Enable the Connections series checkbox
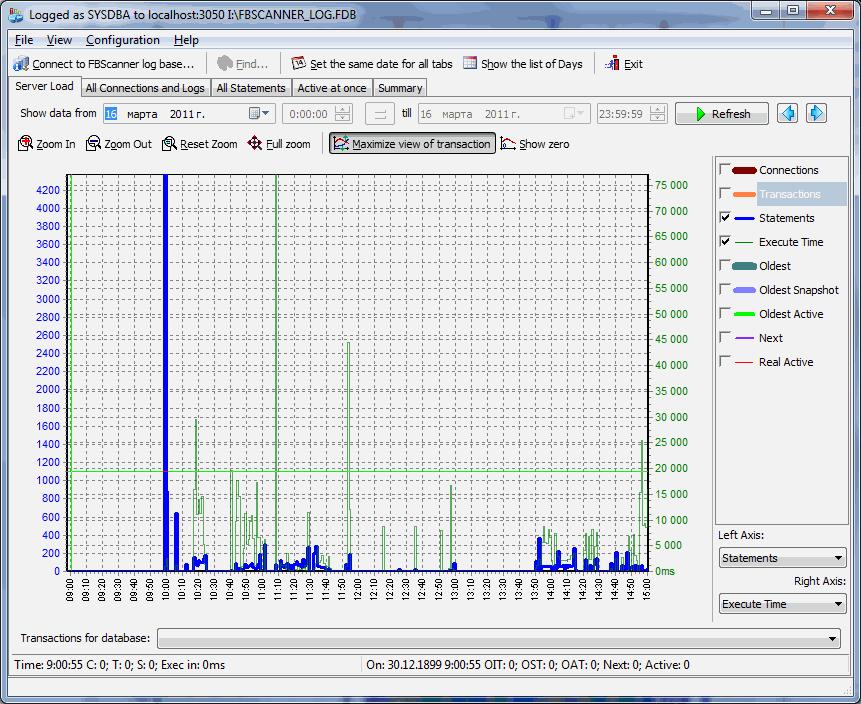 (725, 170)
